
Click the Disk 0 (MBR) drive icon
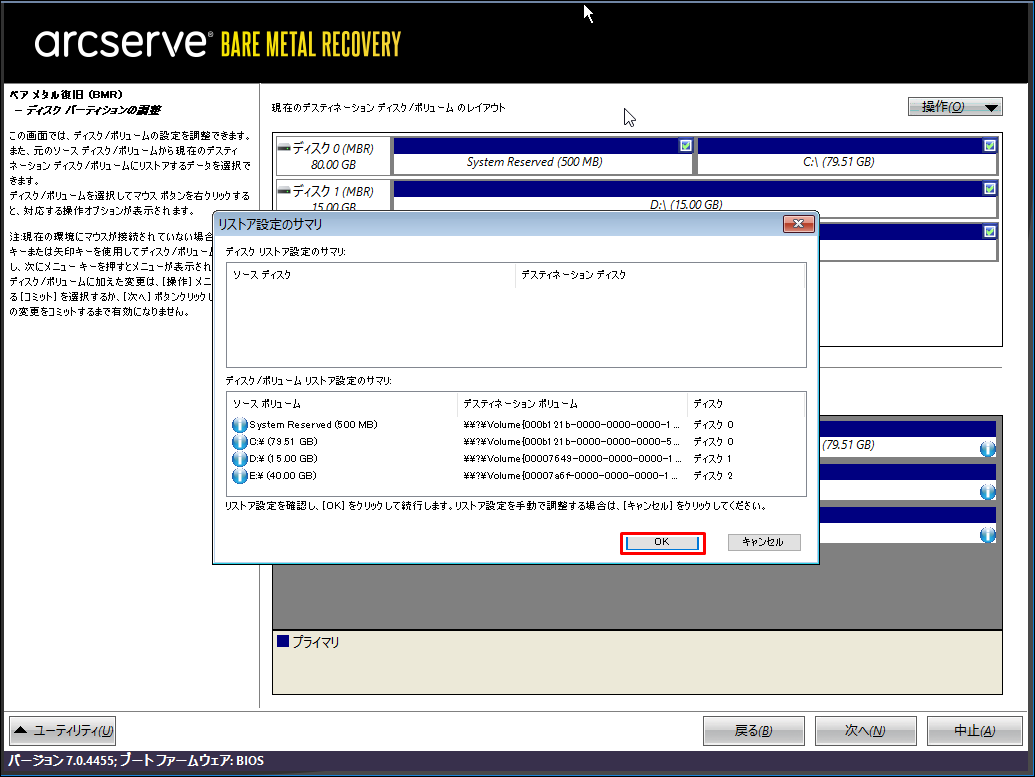(x=284, y=148)
